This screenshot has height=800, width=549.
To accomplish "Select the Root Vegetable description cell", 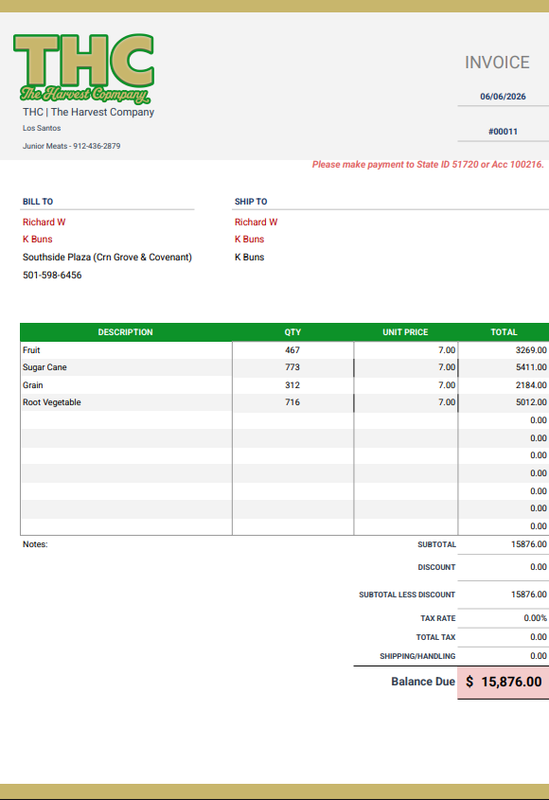I will pos(126,402).
